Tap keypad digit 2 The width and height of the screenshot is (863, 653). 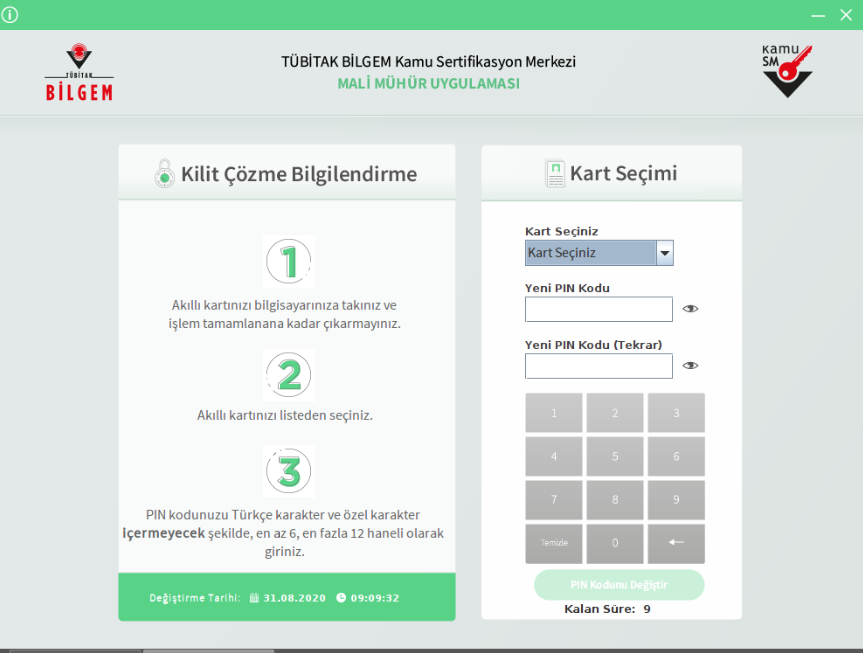coord(615,413)
